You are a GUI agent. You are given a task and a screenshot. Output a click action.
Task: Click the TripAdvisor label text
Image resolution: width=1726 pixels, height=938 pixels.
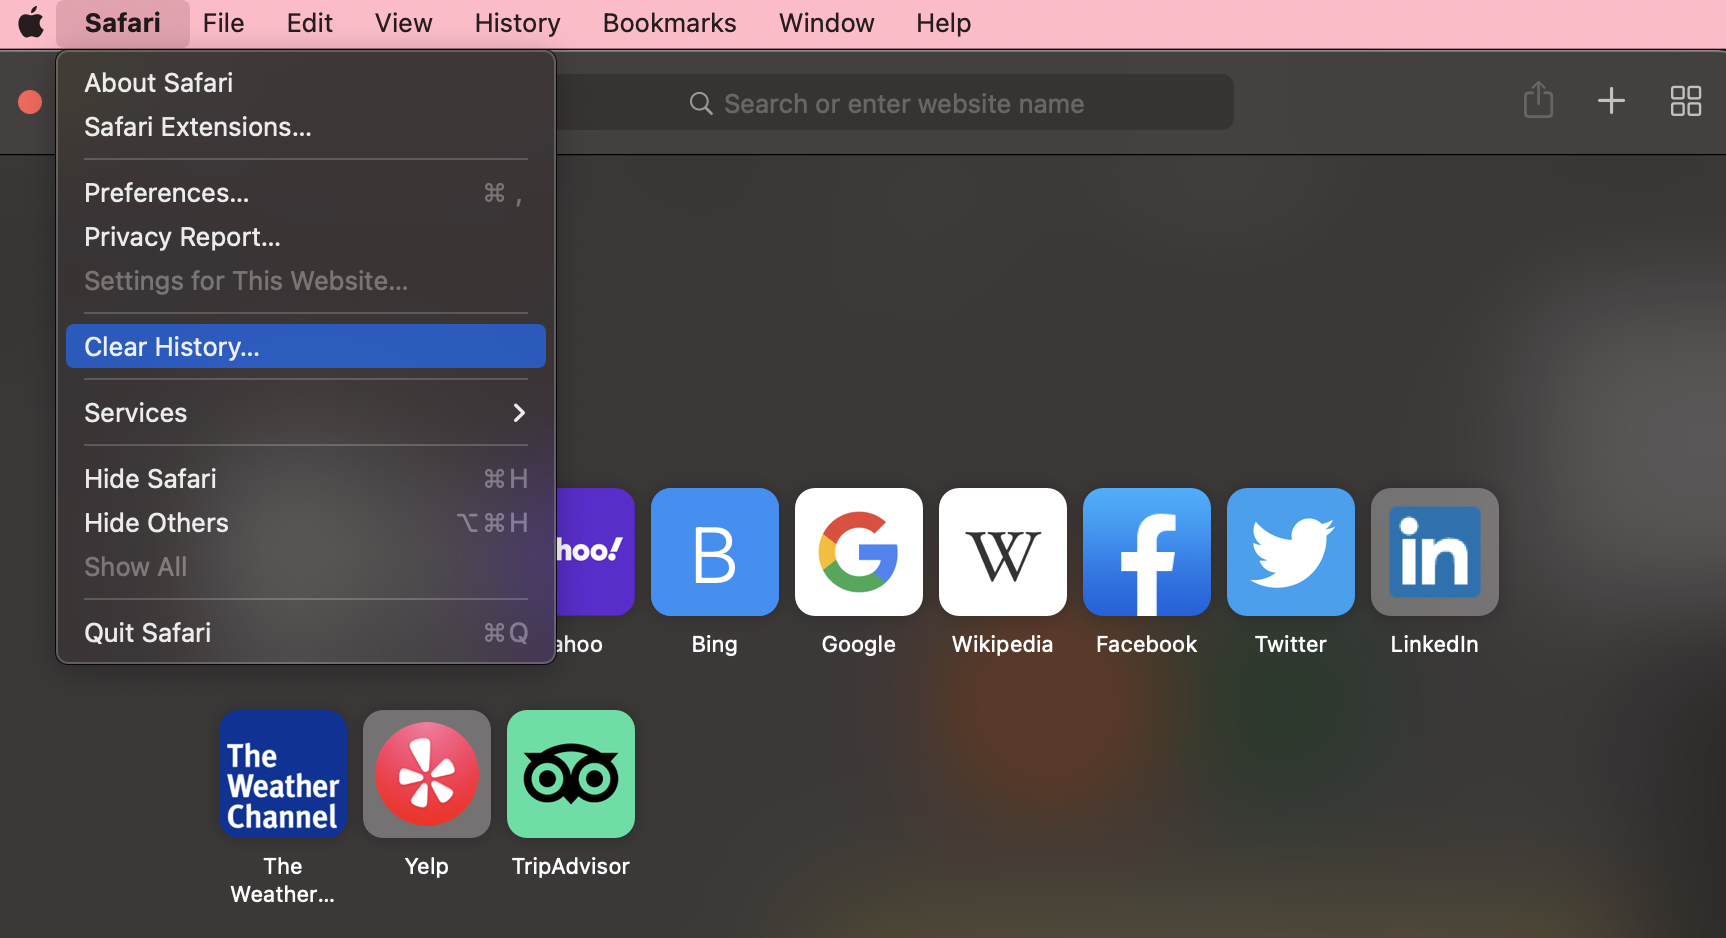click(571, 867)
